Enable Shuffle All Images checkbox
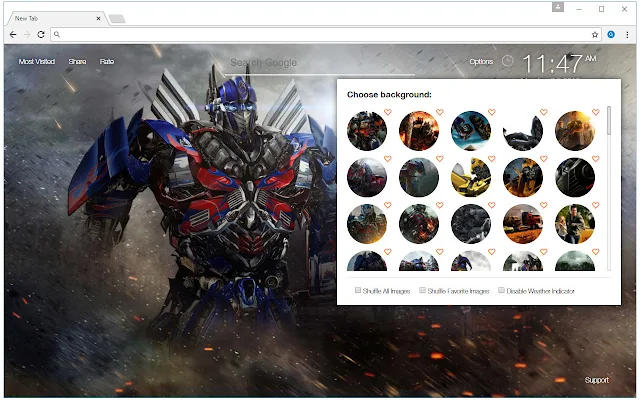This screenshot has width=640, height=400. pyautogui.click(x=358, y=291)
